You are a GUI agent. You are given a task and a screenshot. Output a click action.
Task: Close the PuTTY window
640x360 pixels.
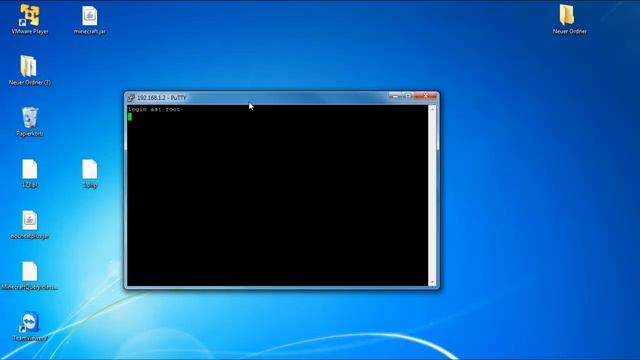(x=425, y=96)
